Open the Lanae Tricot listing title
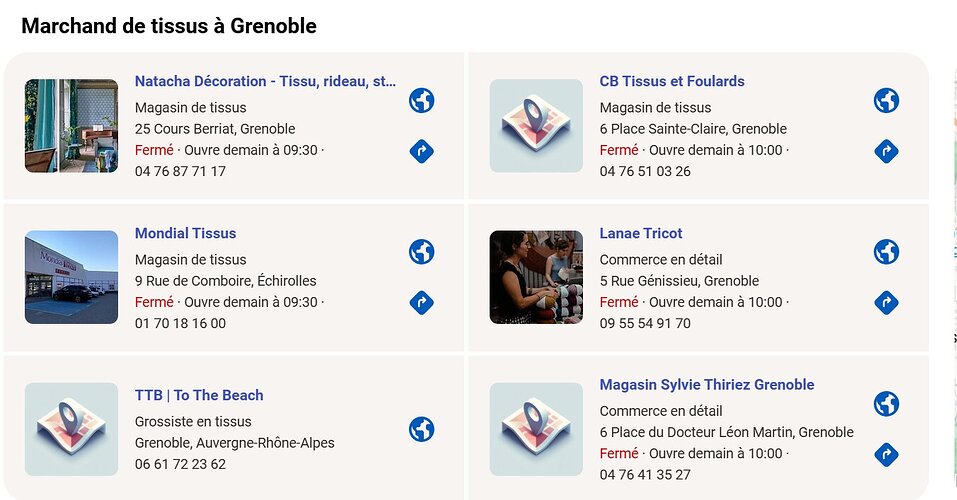 pyautogui.click(x=641, y=233)
